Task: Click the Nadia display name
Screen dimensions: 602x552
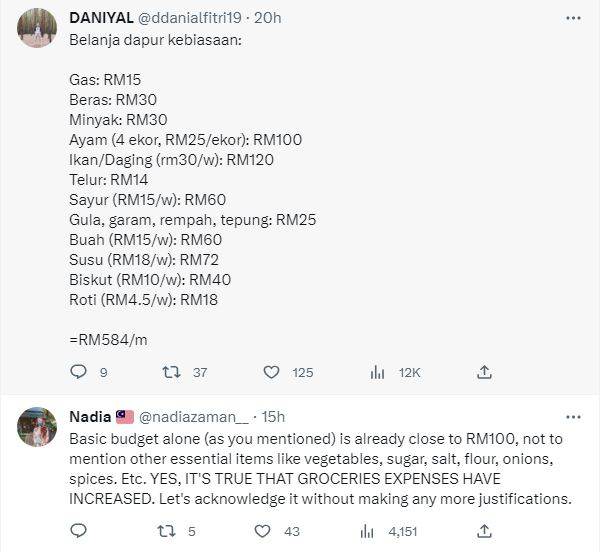Action: [x=90, y=416]
